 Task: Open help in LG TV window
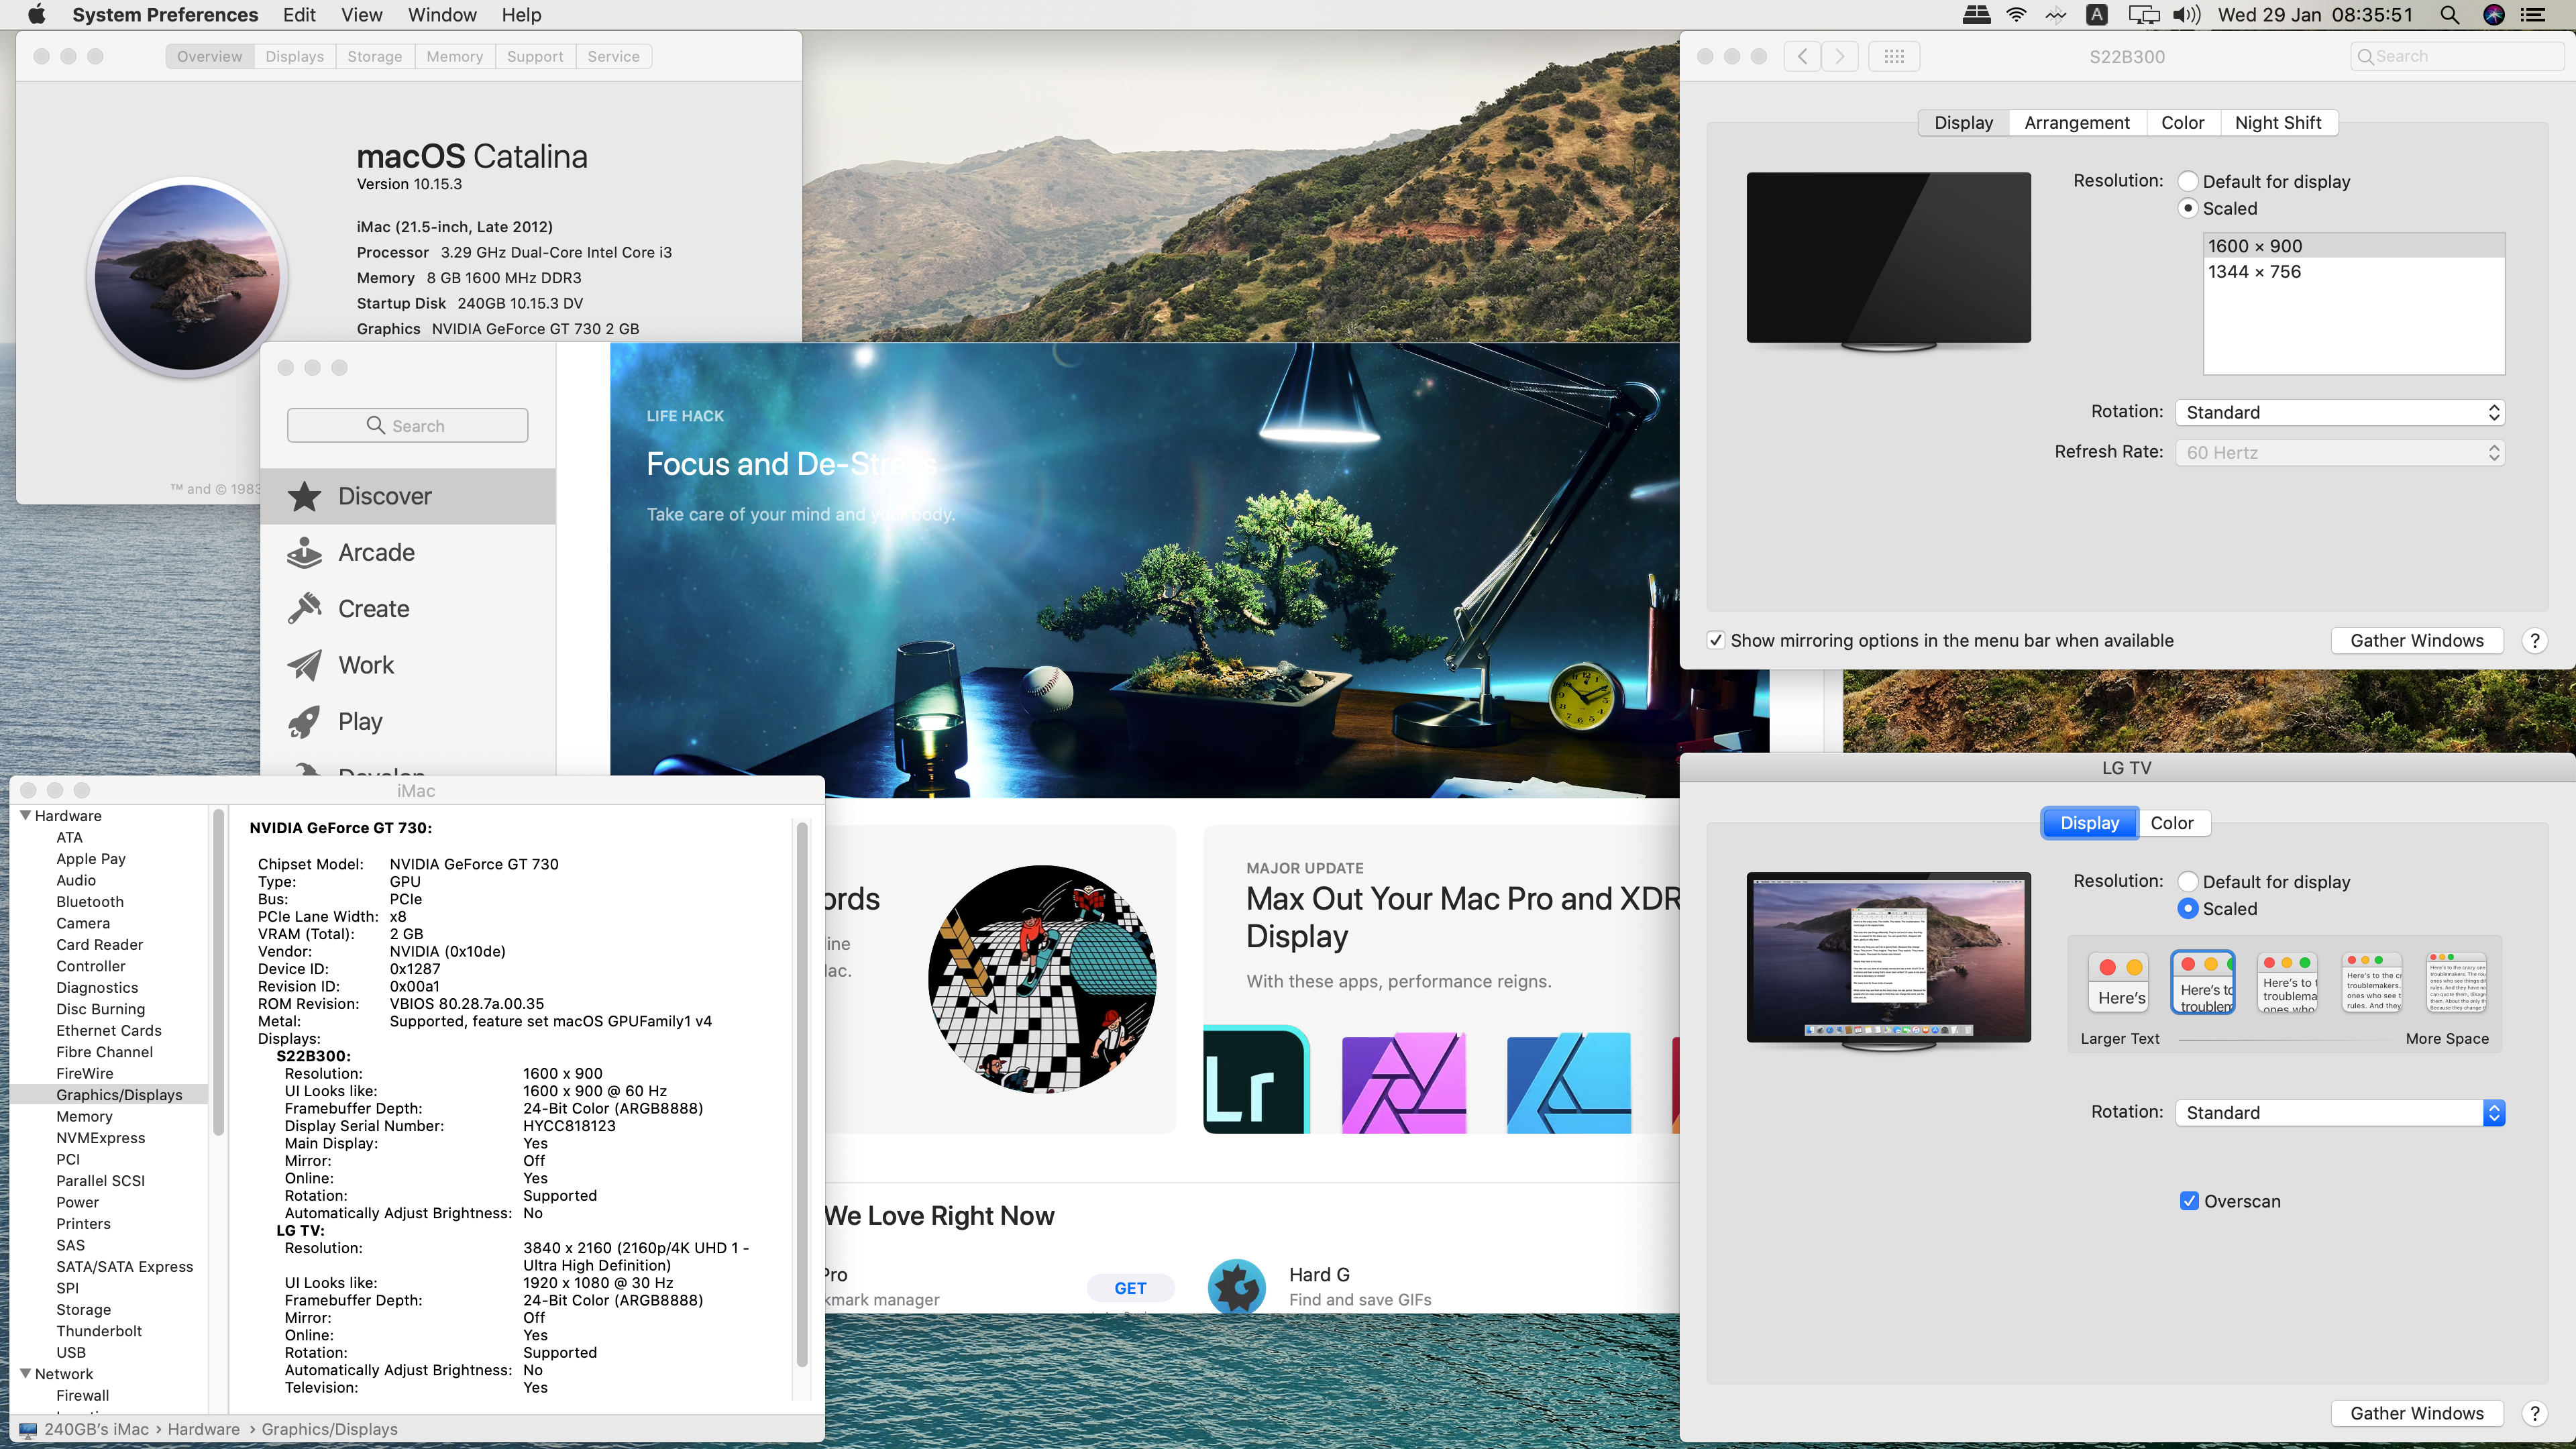tap(2534, 1413)
